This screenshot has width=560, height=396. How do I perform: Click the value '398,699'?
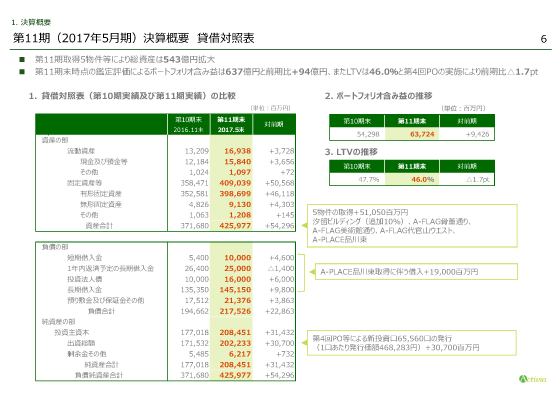click(x=235, y=194)
